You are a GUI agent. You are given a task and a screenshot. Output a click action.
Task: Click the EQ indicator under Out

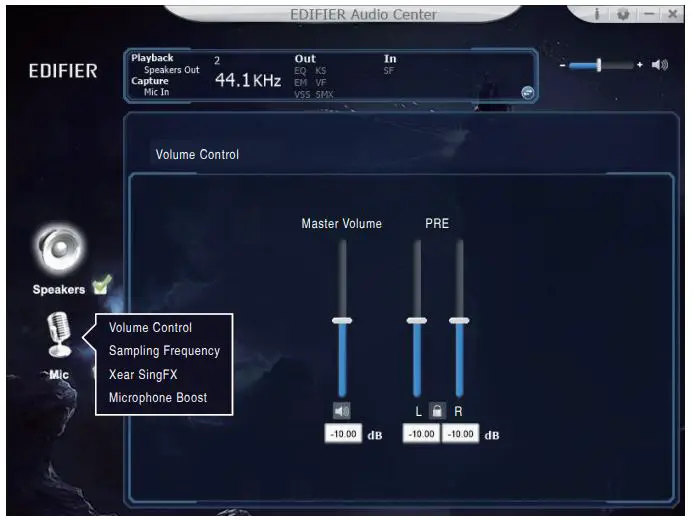click(300, 71)
